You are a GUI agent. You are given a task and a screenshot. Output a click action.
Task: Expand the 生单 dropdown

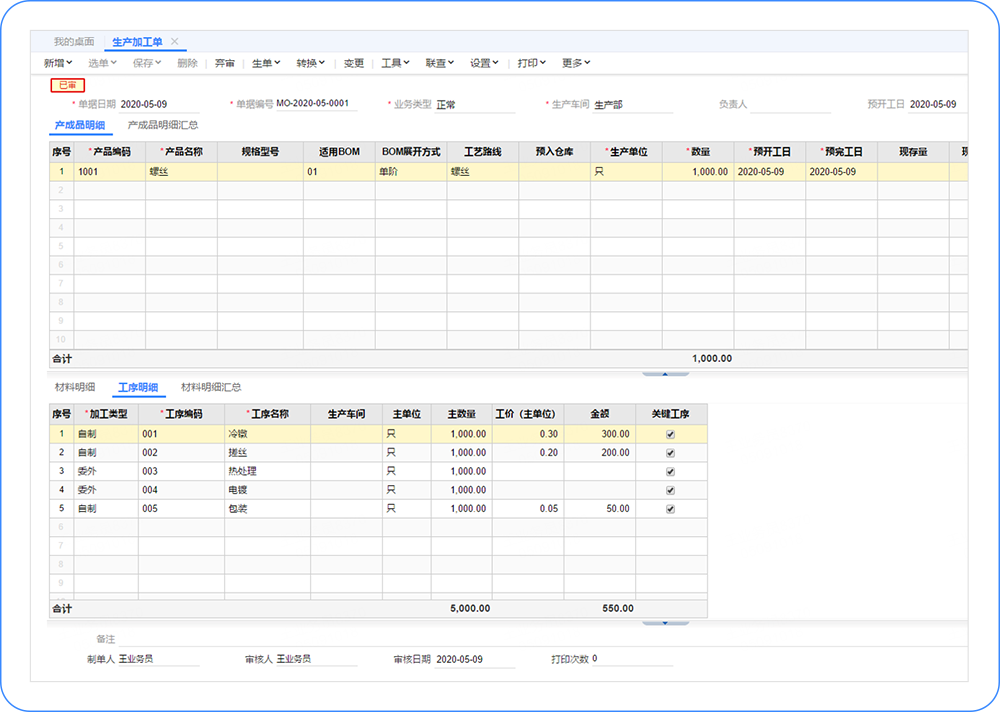(x=265, y=63)
